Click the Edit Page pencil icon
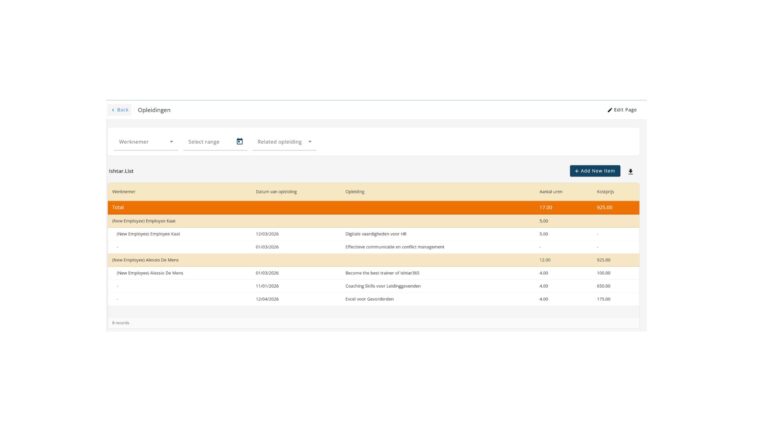 (610, 110)
